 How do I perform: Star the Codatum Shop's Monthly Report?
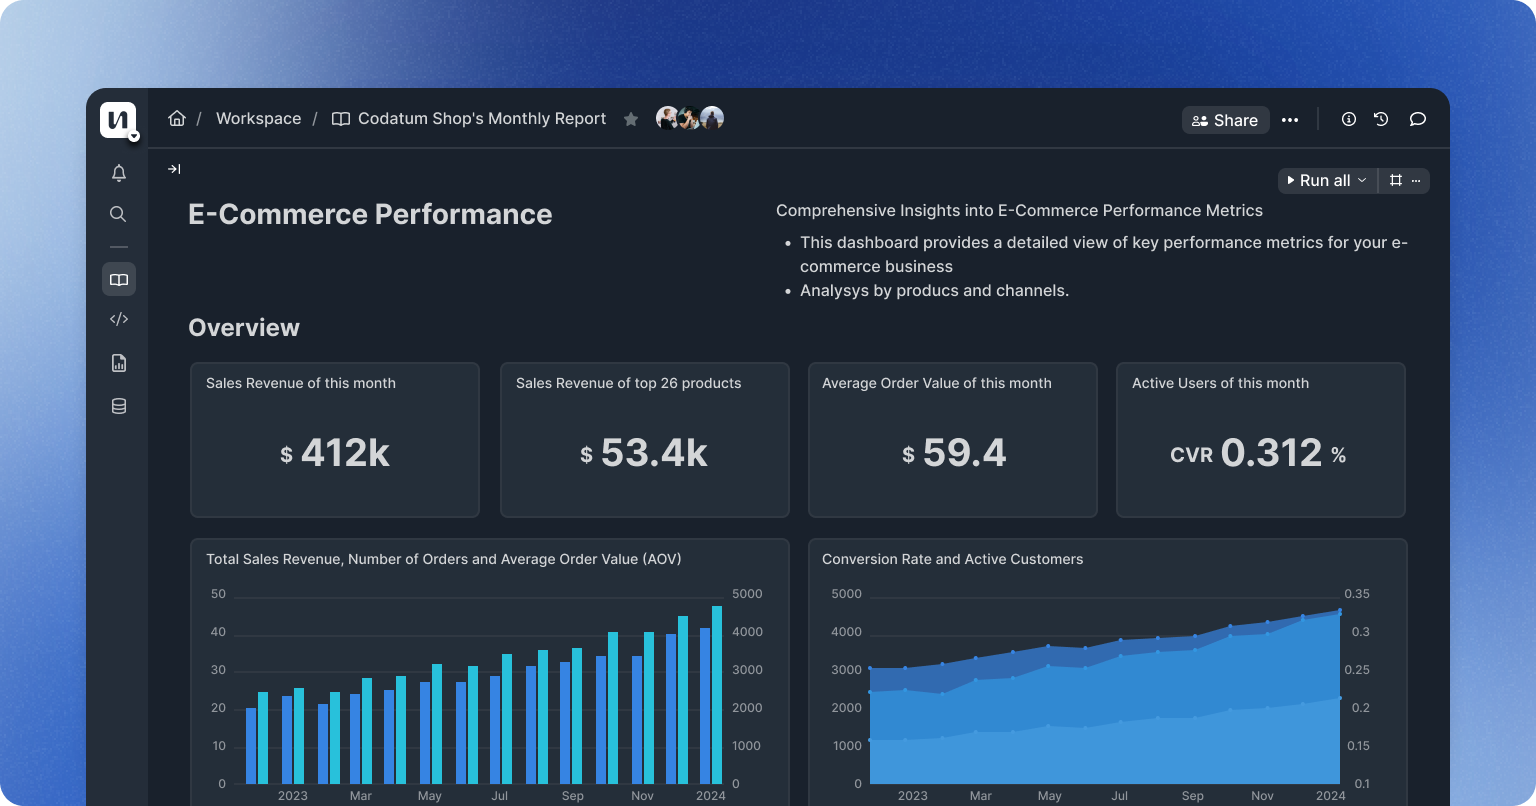click(631, 119)
